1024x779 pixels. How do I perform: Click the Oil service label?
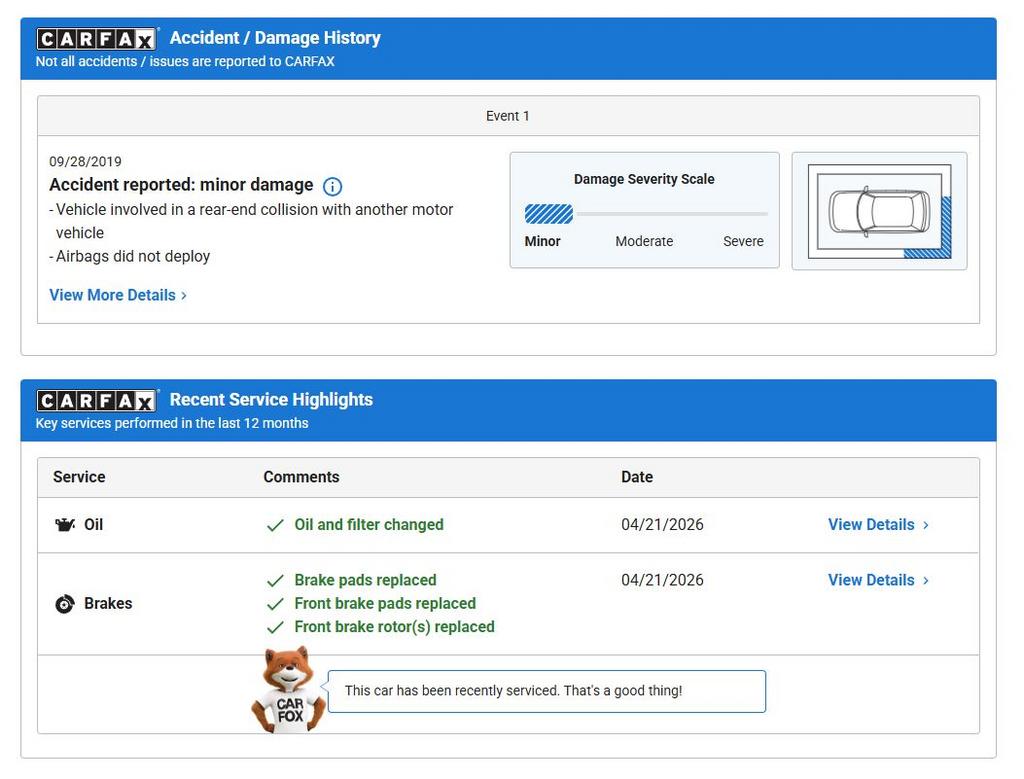point(93,524)
